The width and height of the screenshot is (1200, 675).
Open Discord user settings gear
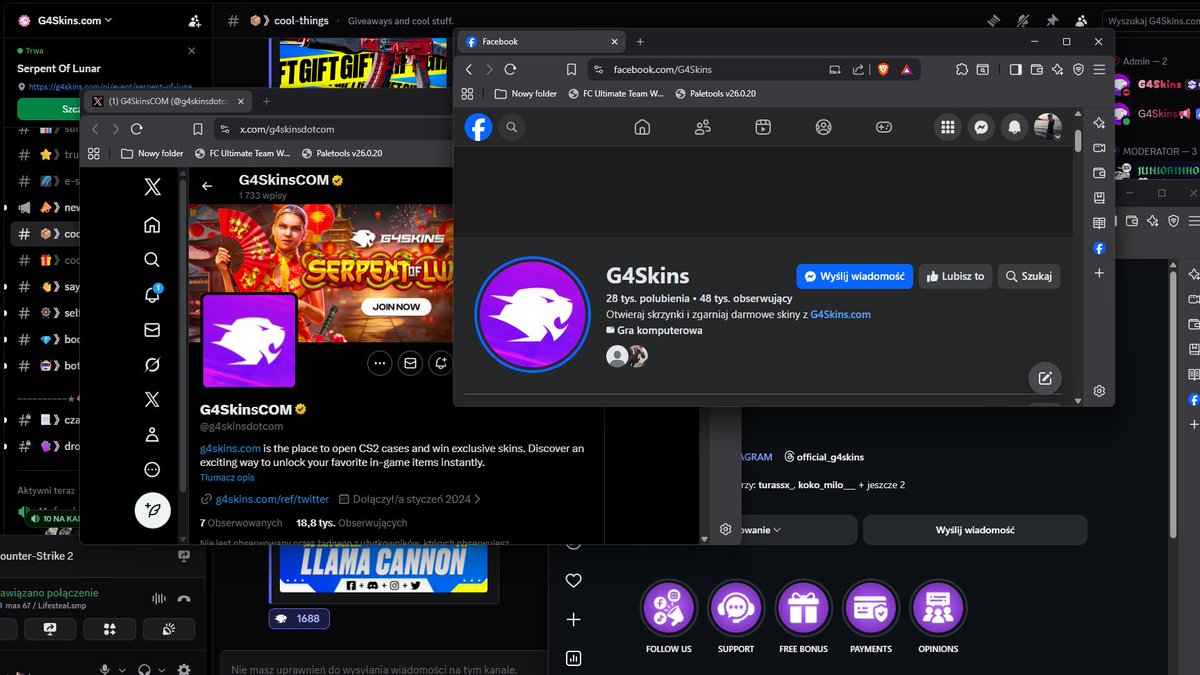[x=183, y=669]
